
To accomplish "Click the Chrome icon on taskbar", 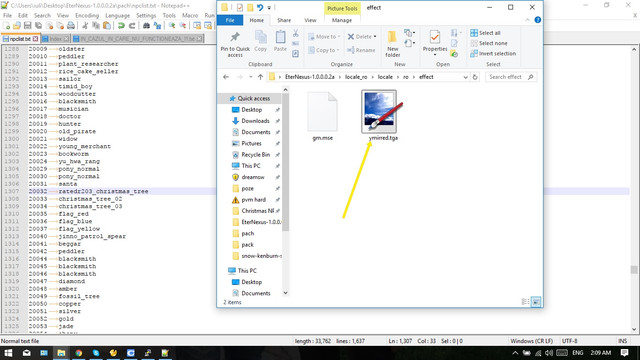I will [x=78, y=353].
